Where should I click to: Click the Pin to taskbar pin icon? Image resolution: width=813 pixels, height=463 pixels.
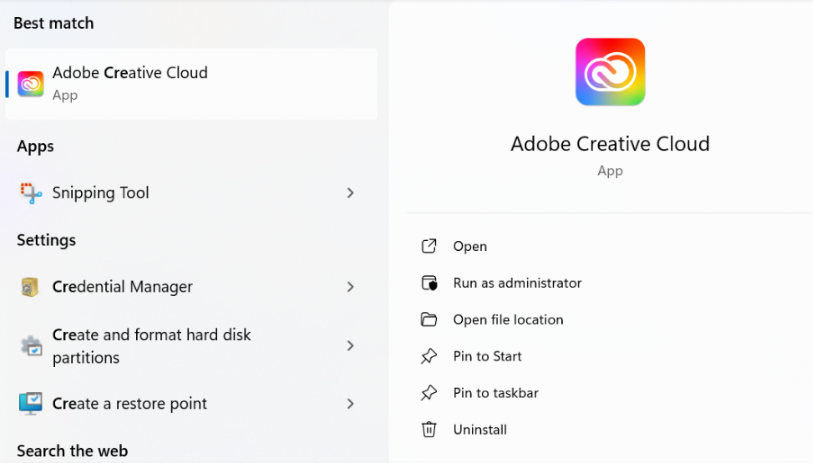click(x=429, y=392)
